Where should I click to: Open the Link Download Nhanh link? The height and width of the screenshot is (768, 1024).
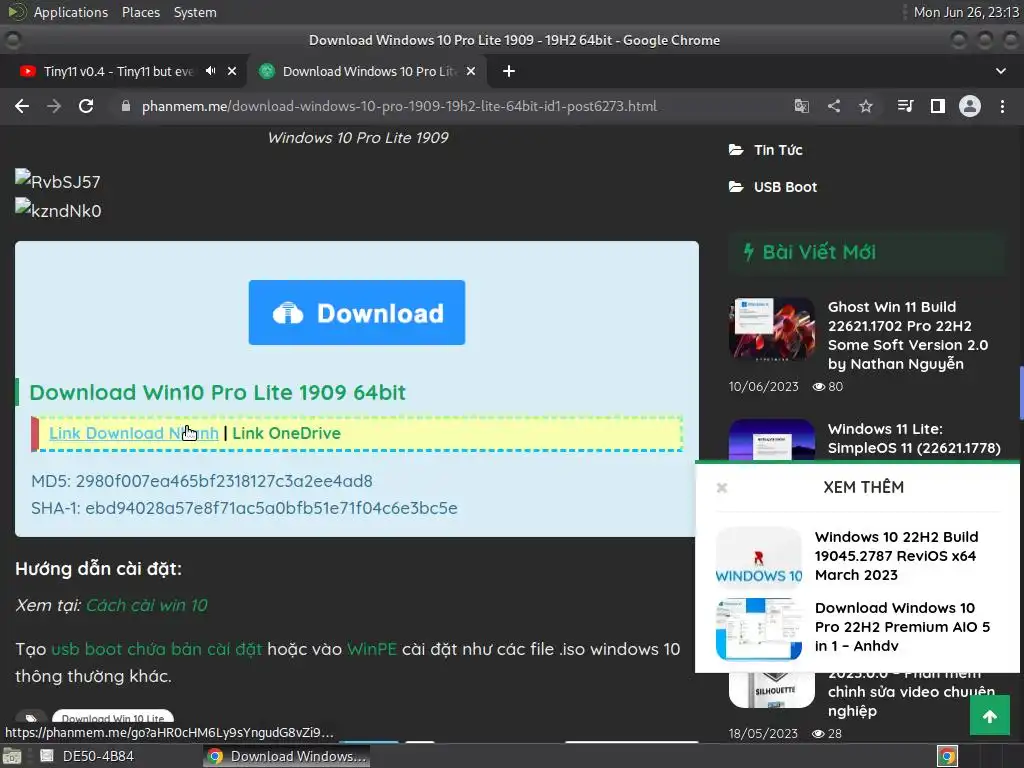pyautogui.click(x=134, y=433)
